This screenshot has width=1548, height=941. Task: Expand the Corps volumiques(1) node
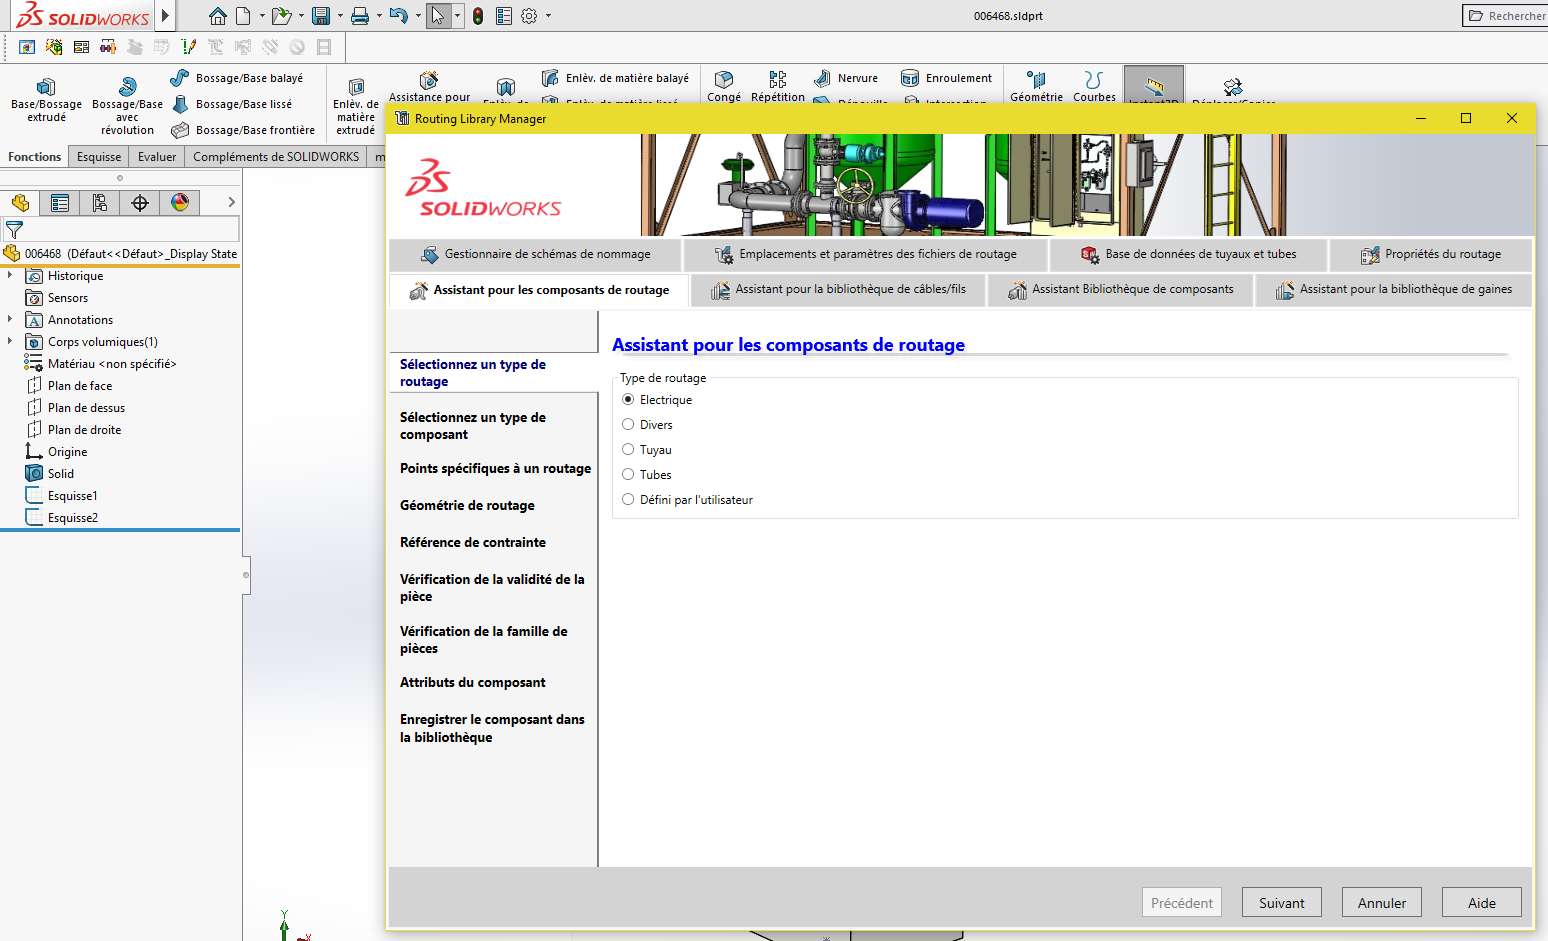coord(10,341)
